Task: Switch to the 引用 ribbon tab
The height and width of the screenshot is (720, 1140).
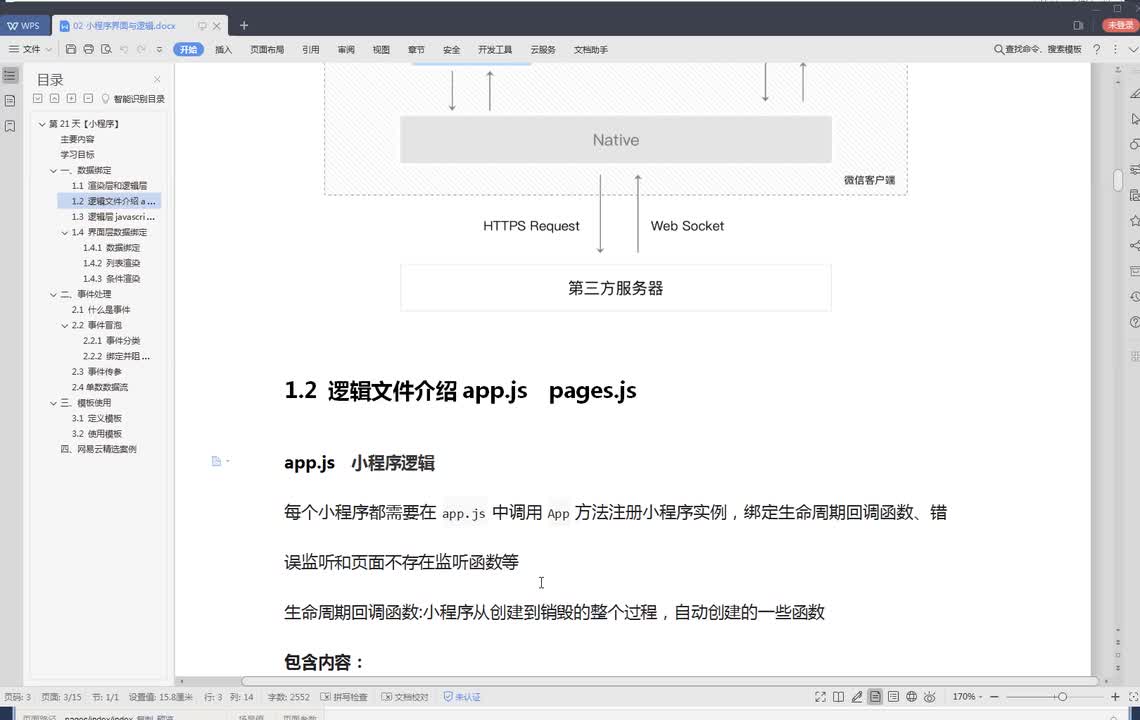Action: (x=310, y=49)
